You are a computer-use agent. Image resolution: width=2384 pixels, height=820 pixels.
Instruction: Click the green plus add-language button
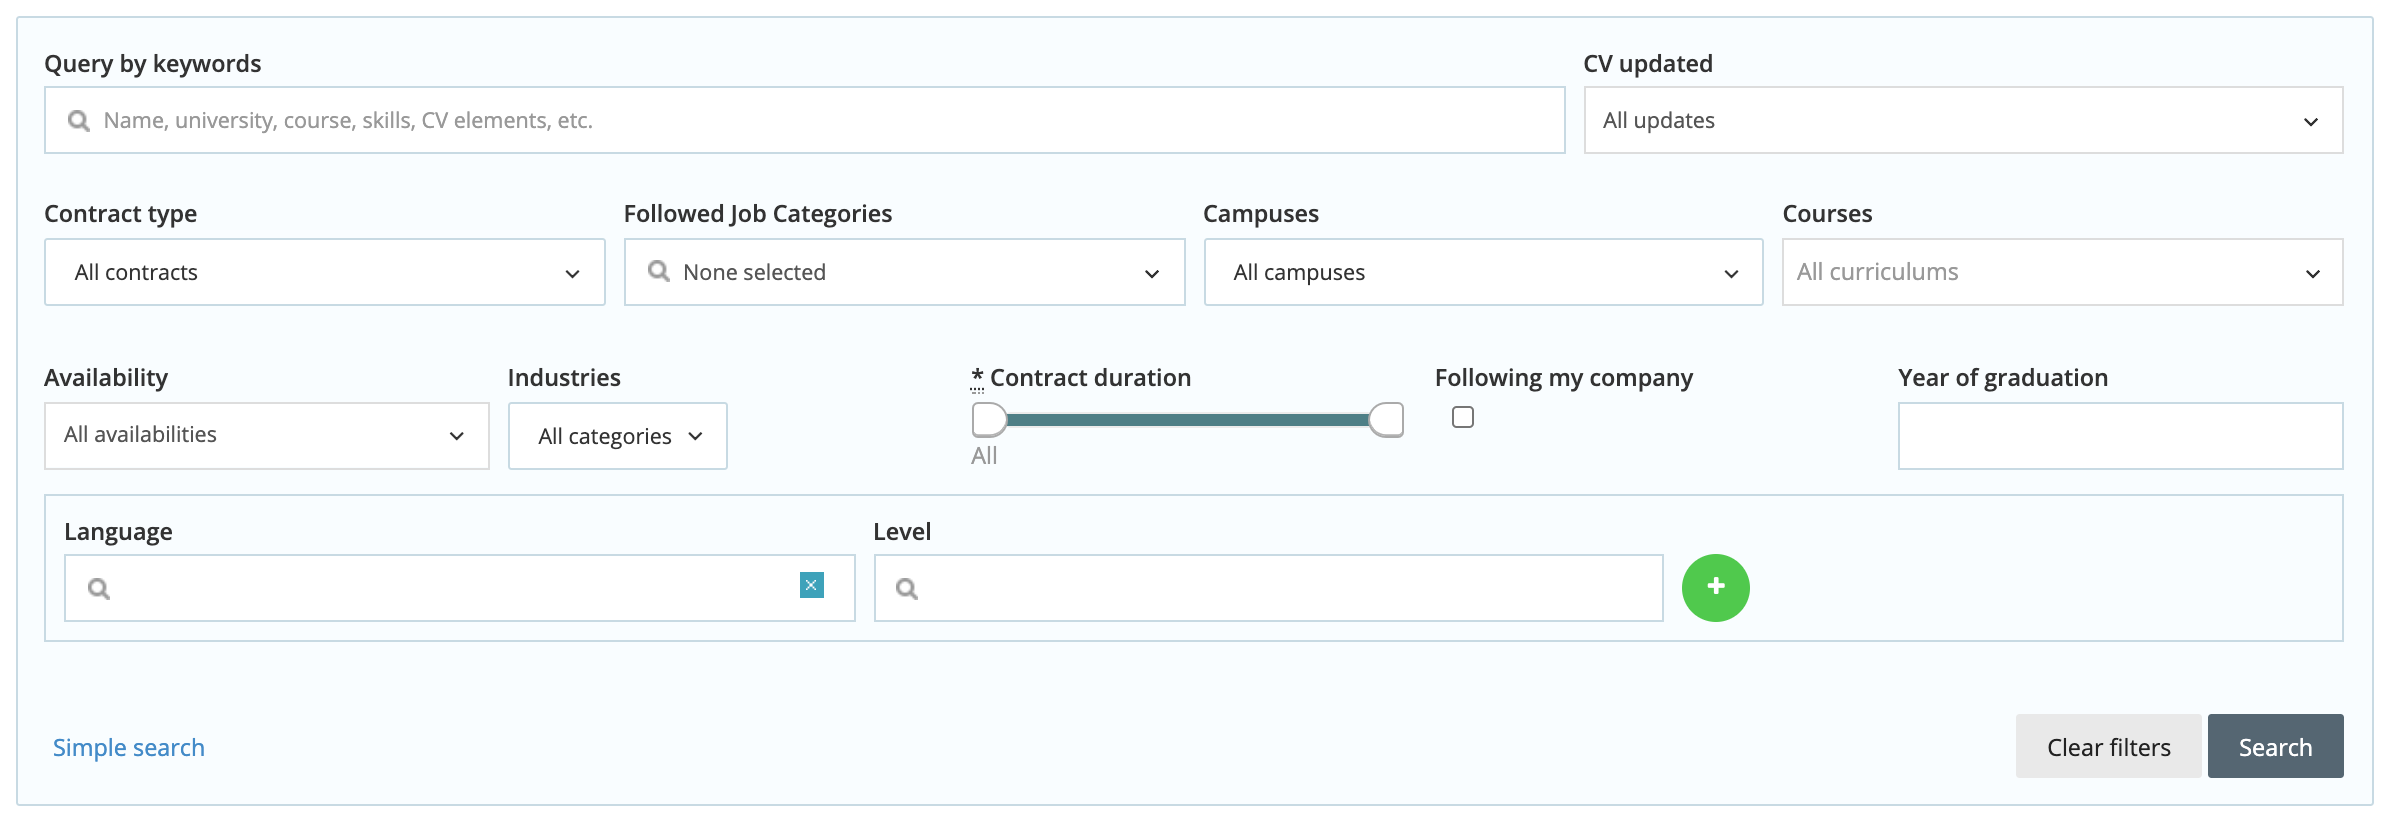(1715, 587)
